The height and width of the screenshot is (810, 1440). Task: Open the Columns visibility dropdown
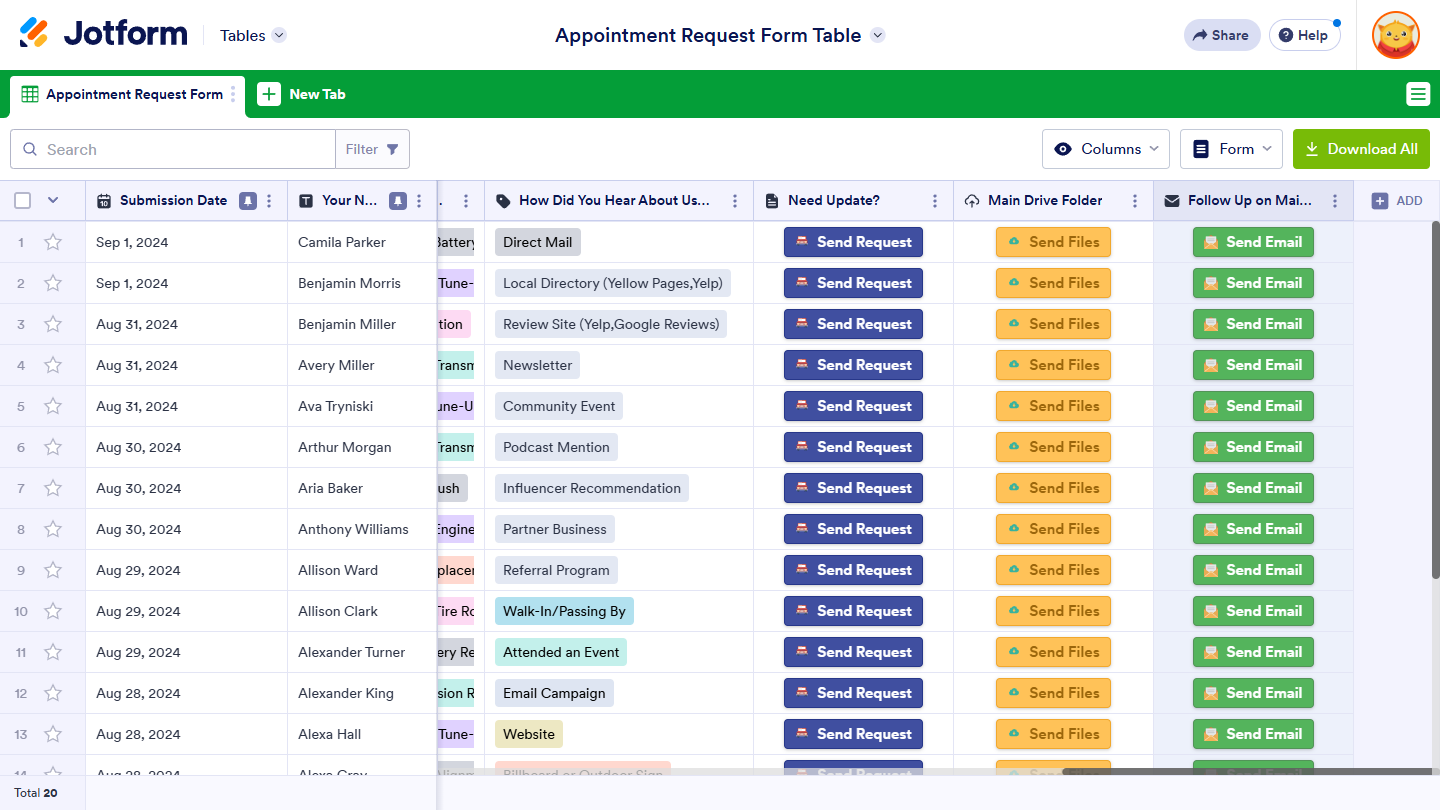point(1106,149)
